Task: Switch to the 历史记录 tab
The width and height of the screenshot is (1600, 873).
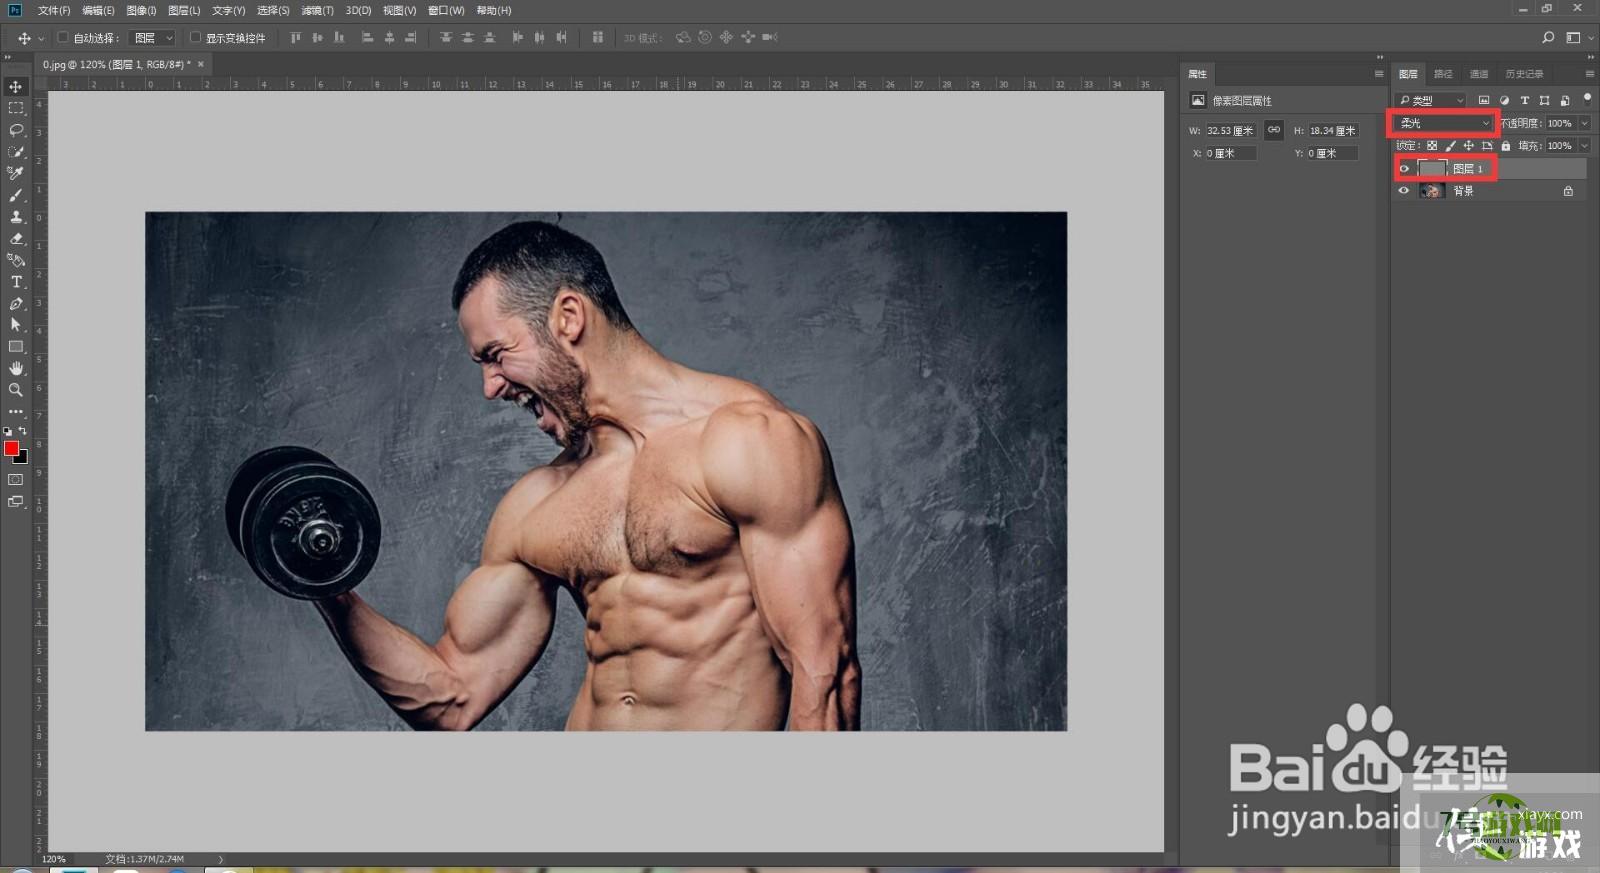Action: pos(1524,74)
